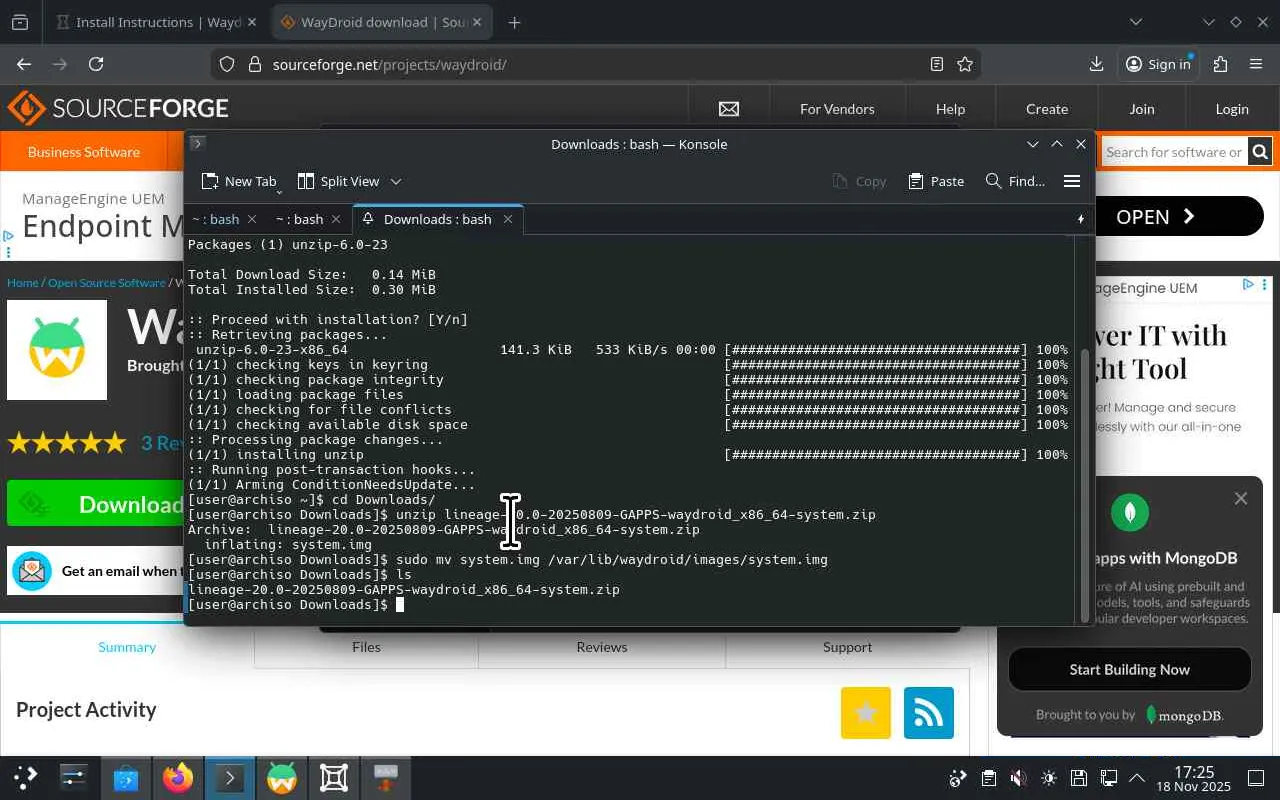The height and width of the screenshot is (800, 1280).
Task: Open Find in the Konsole toolbar
Action: [1015, 181]
